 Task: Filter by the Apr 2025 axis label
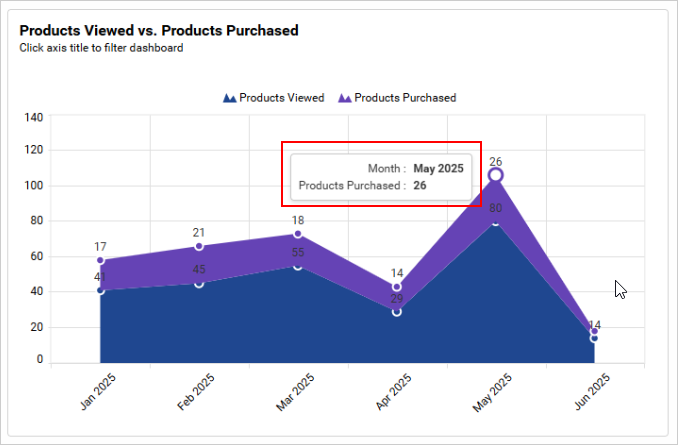[x=396, y=390]
